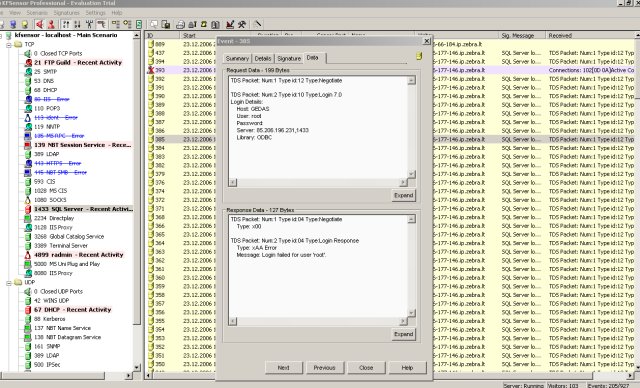Sort events by the Start column header
The image size is (640, 388).
pyautogui.click(x=197, y=35)
